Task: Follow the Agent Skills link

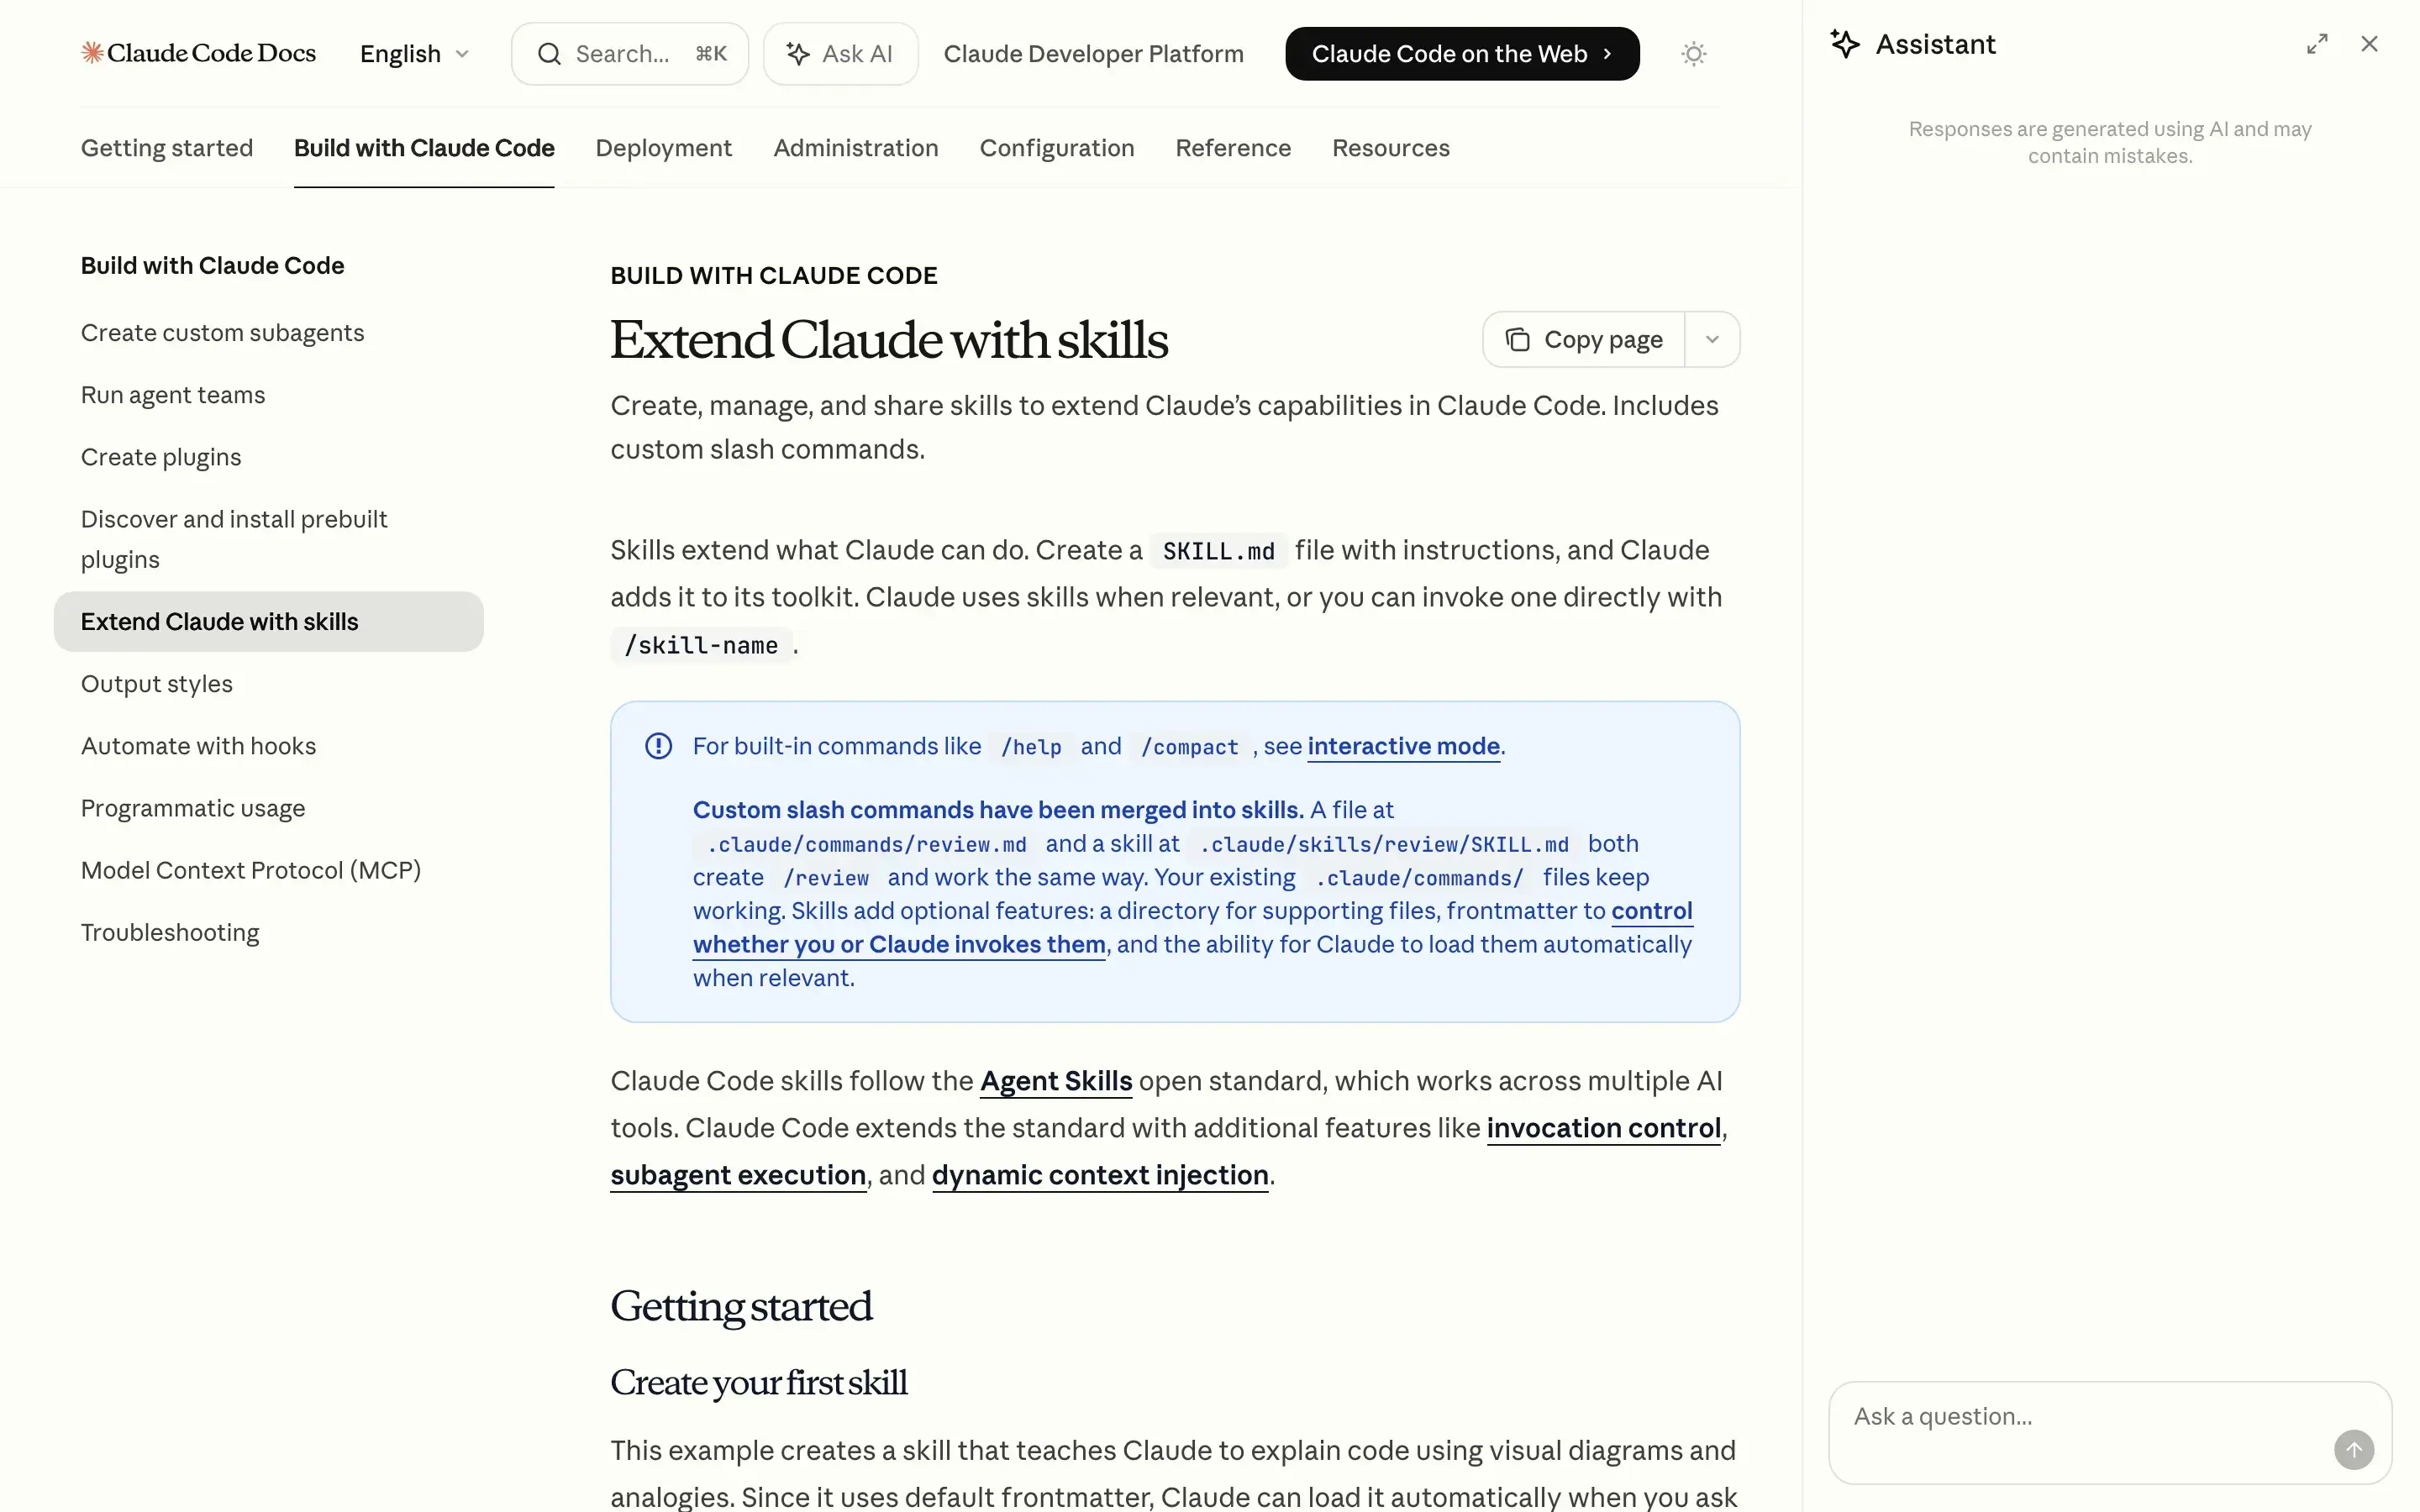Action: tap(1055, 1081)
